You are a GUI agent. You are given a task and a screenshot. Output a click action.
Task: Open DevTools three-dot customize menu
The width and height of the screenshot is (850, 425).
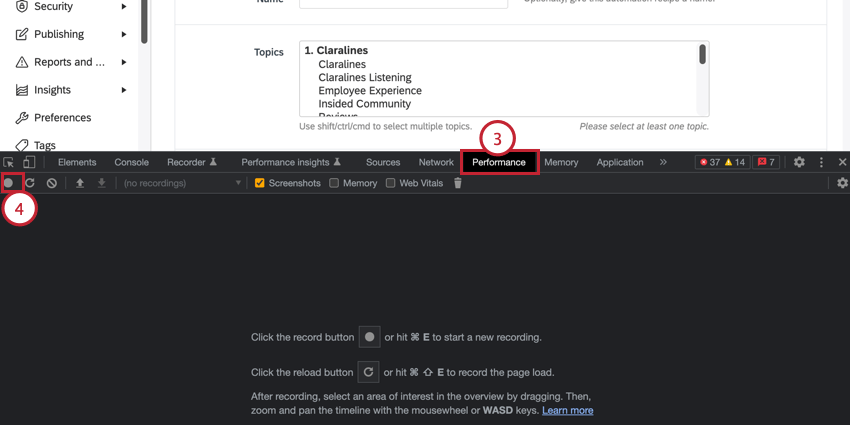click(821, 162)
